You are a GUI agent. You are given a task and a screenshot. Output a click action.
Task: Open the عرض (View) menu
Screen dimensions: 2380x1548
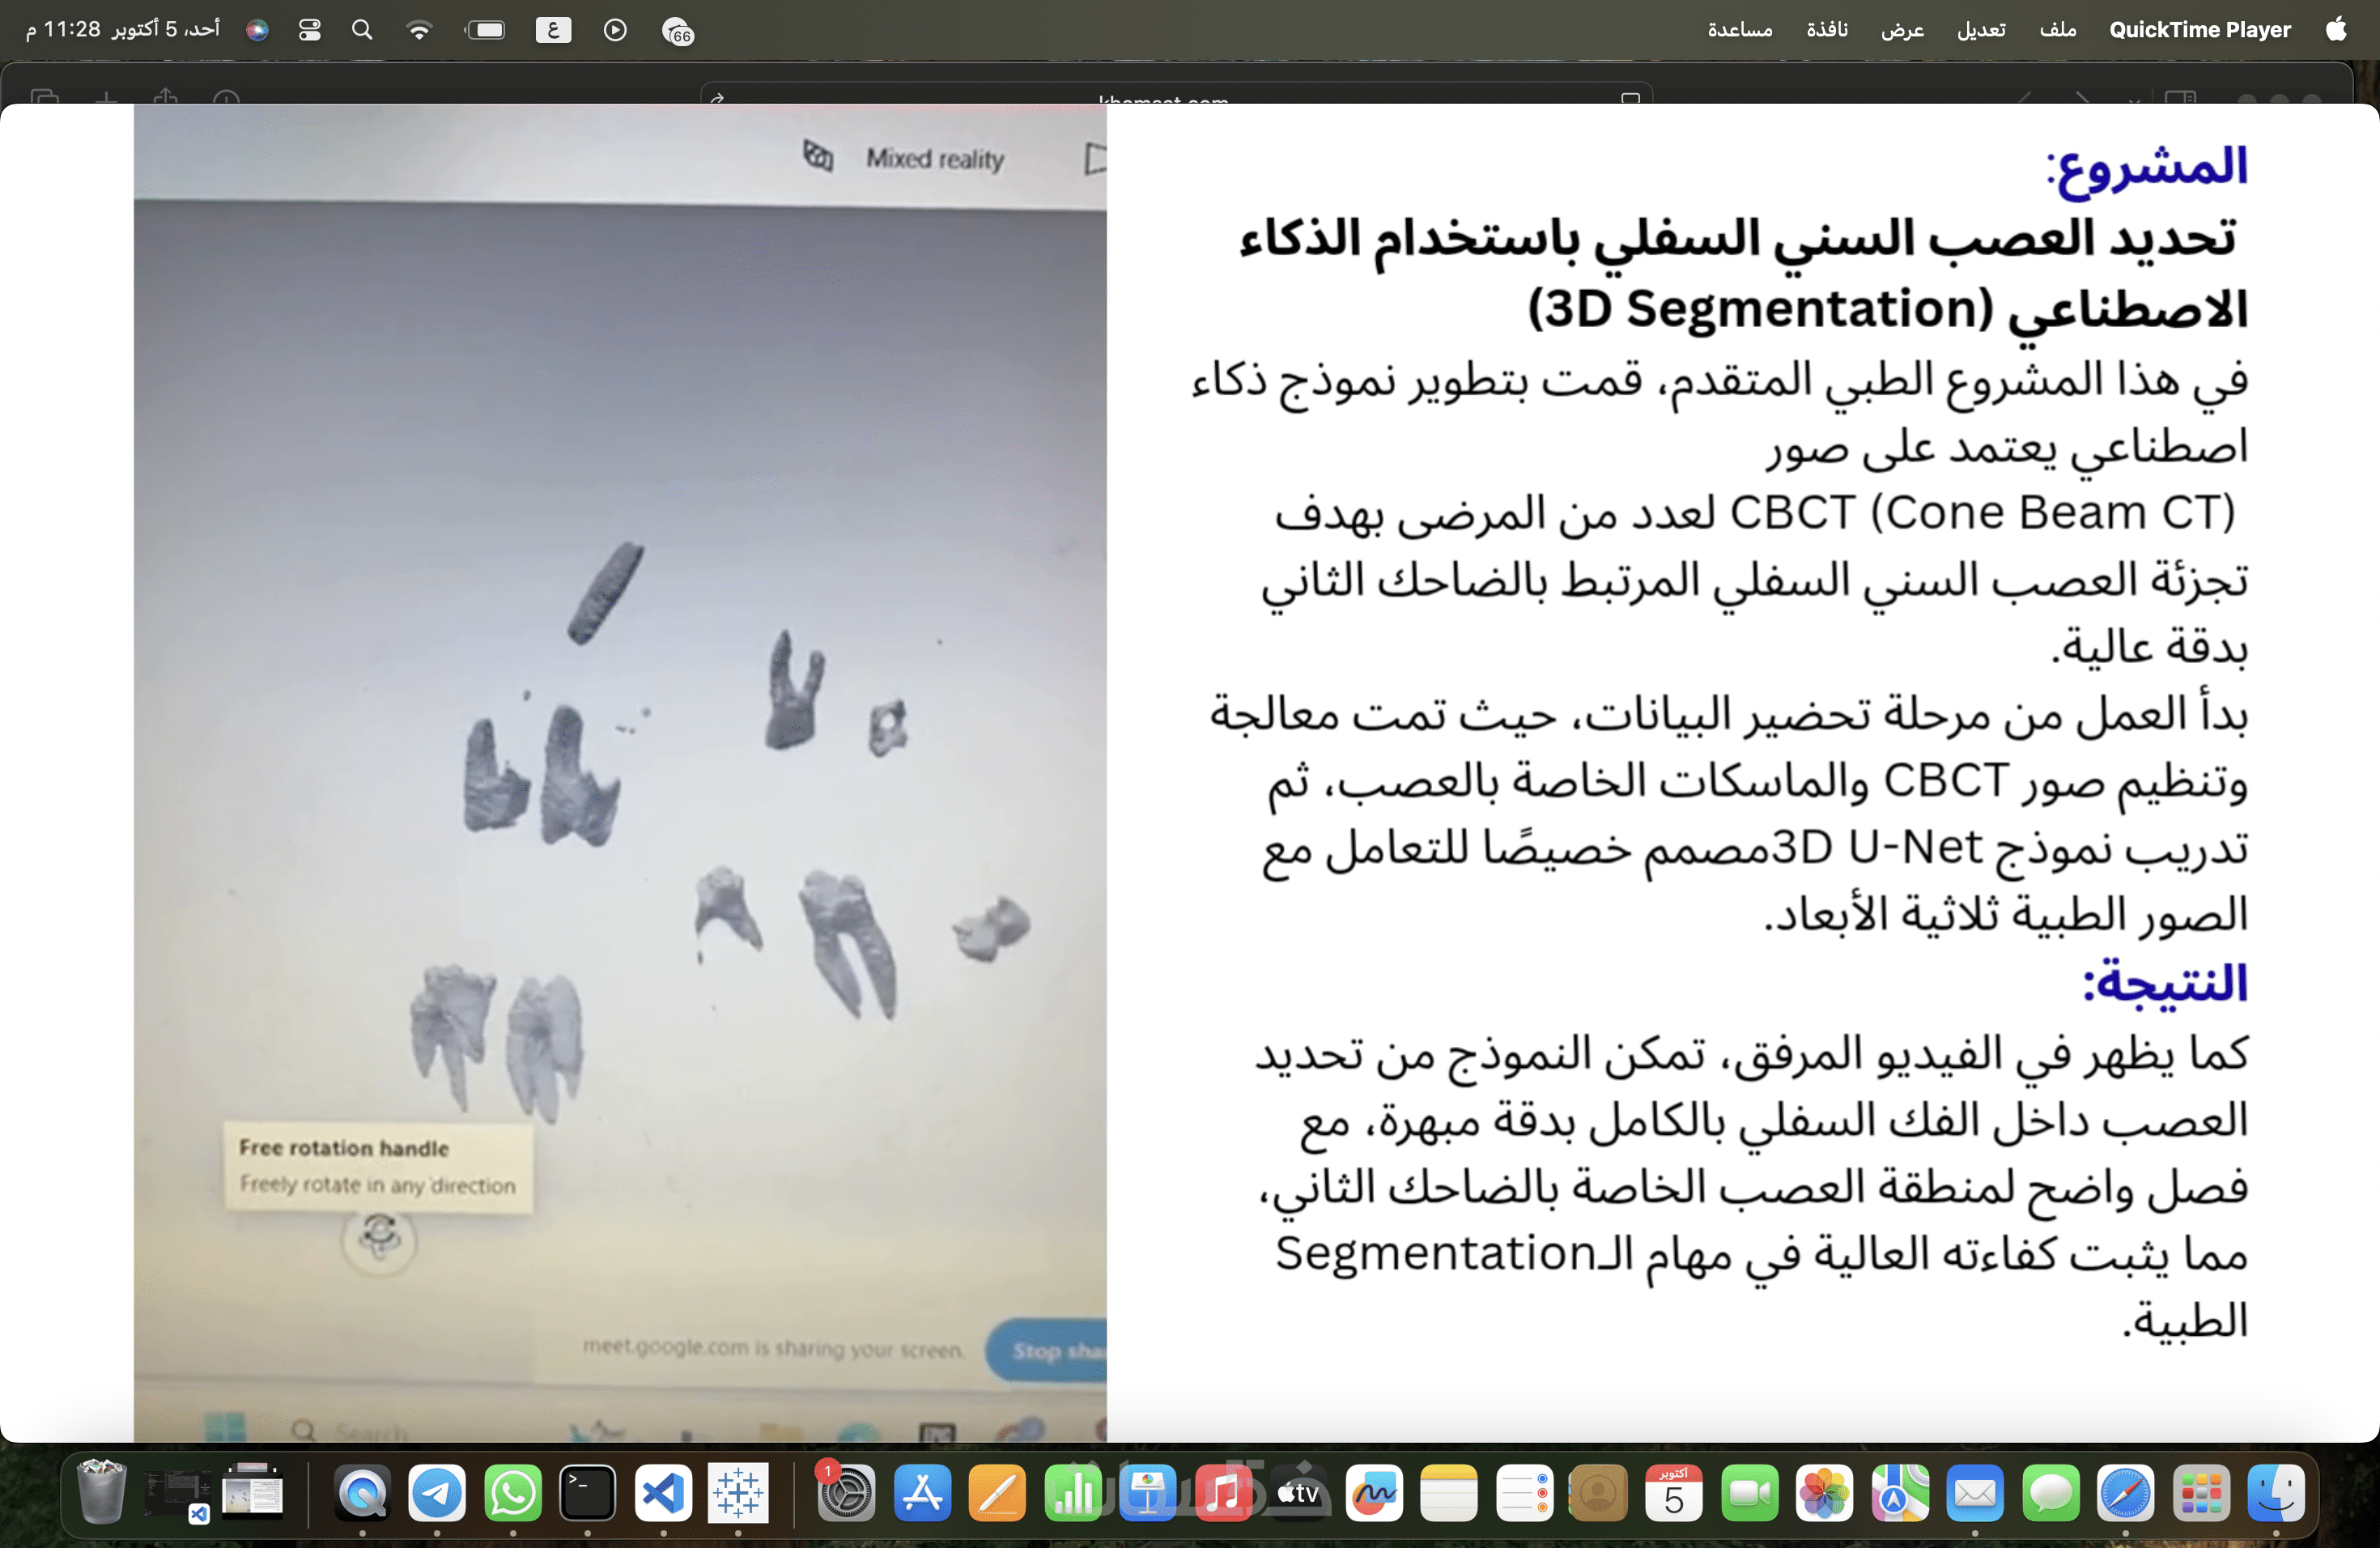1901,30
